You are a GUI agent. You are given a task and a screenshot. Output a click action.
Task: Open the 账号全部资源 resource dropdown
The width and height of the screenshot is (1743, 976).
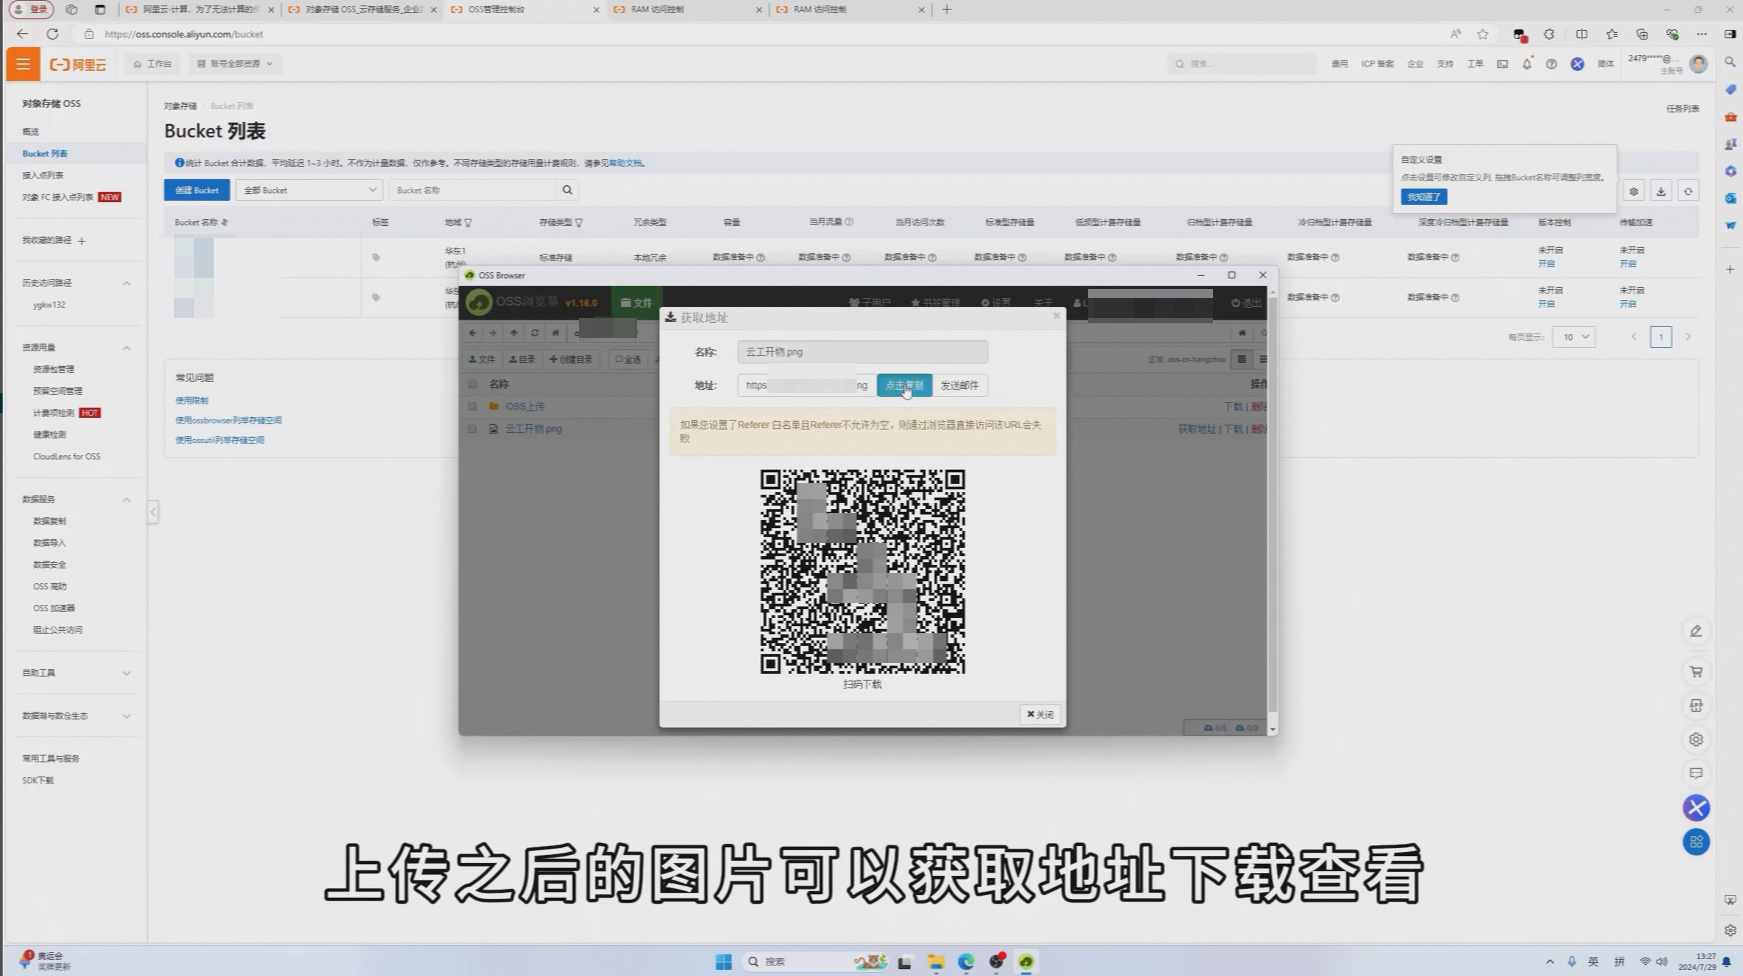tap(235, 64)
